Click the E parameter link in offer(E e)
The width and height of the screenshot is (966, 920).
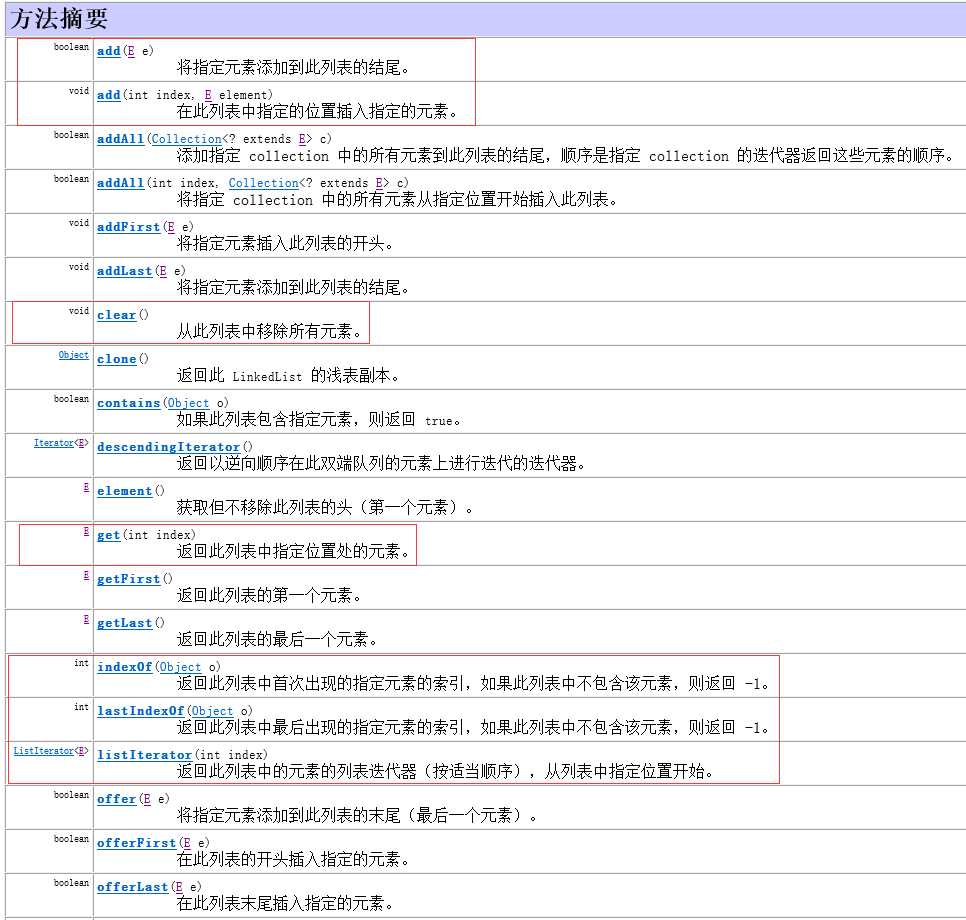[x=147, y=799]
